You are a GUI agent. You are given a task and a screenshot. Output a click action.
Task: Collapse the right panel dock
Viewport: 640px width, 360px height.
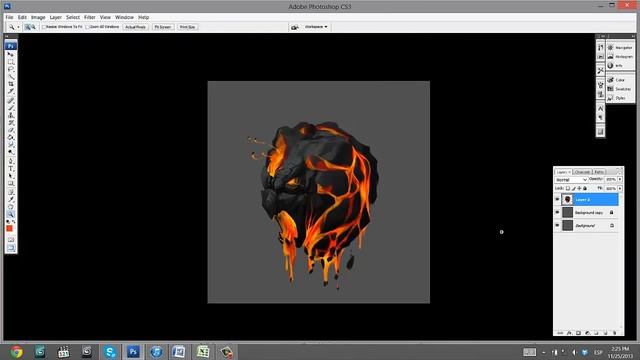(x=633, y=36)
